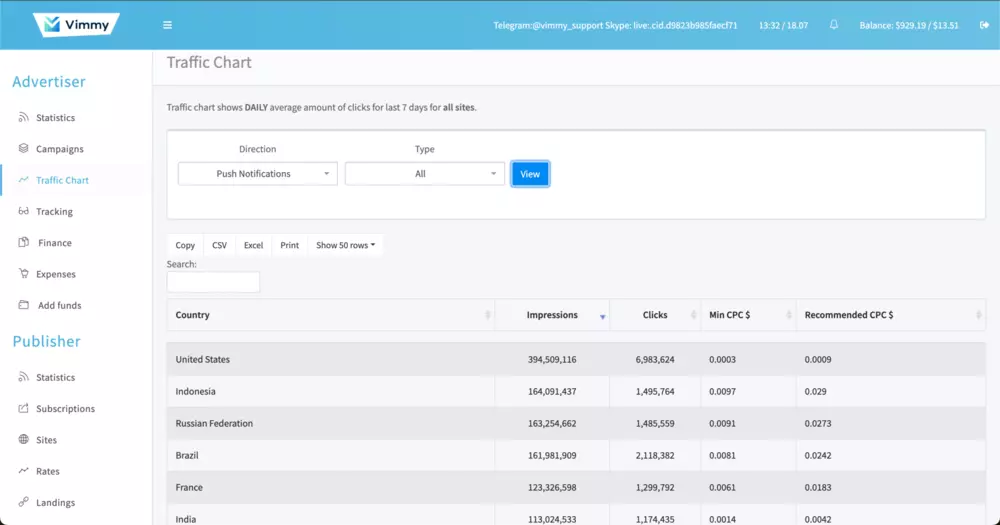Focus the Search input field
Viewport: 1000px width, 525px height.
pyautogui.click(x=213, y=282)
